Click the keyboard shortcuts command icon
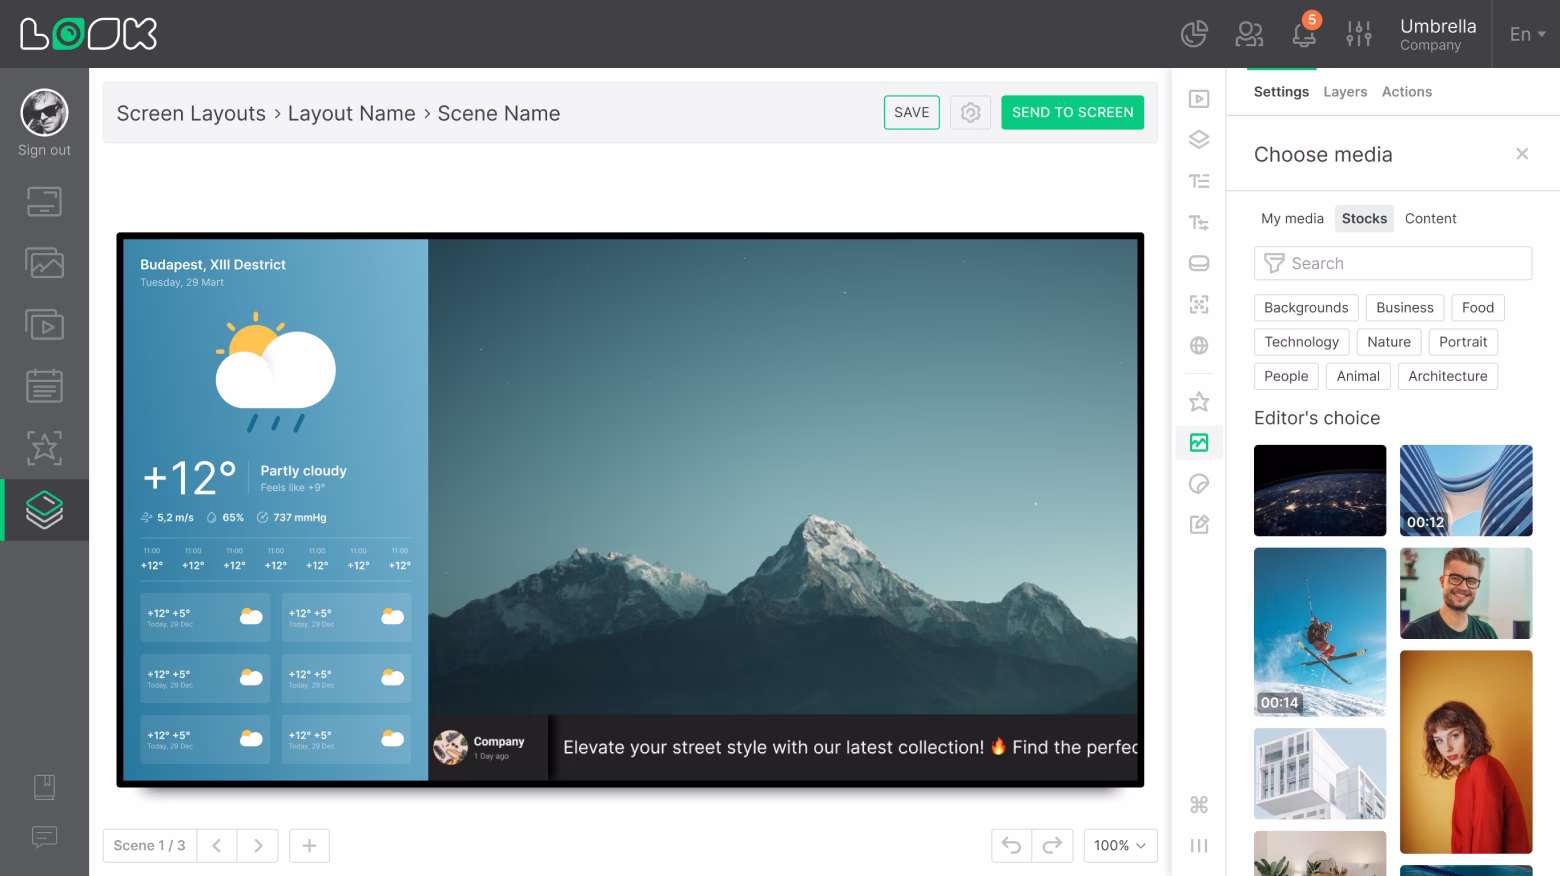1560x876 pixels. 1199,805
